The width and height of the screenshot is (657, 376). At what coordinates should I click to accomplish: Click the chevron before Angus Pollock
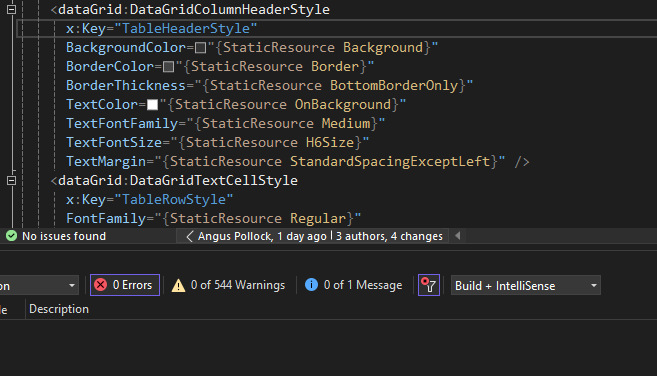click(190, 236)
